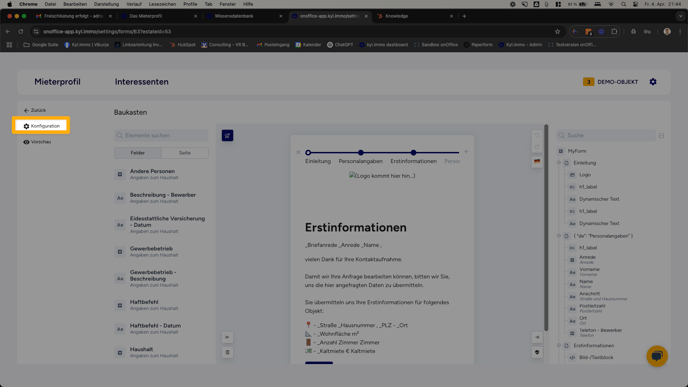Open the Interessenten header tab
The width and height of the screenshot is (688, 387).
pyautogui.click(x=142, y=82)
